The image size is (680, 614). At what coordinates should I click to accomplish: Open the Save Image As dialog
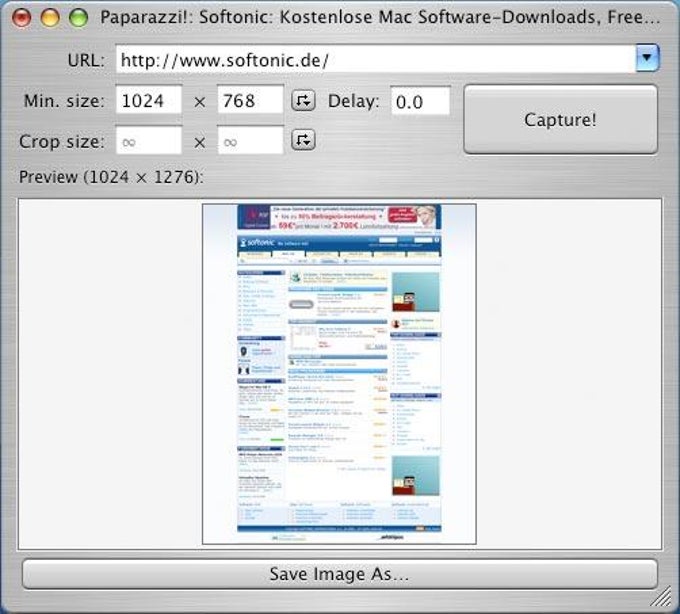340,574
